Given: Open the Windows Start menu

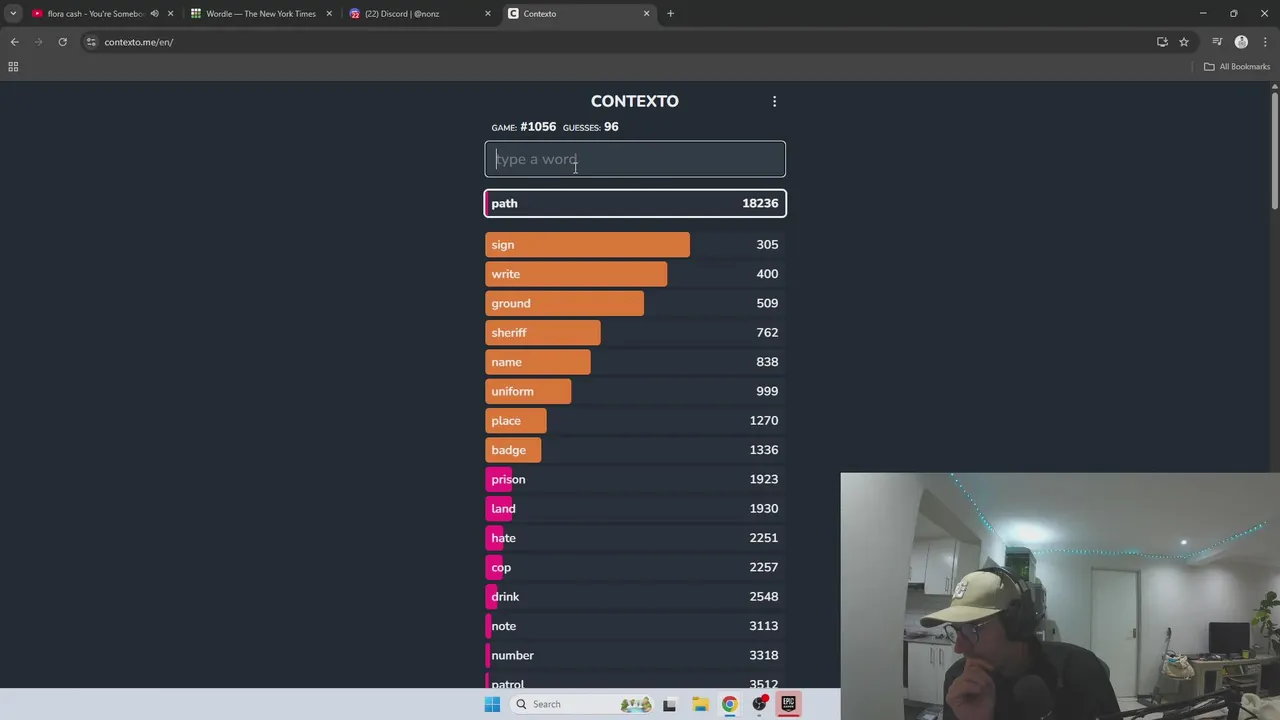Looking at the screenshot, I should 492,704.
